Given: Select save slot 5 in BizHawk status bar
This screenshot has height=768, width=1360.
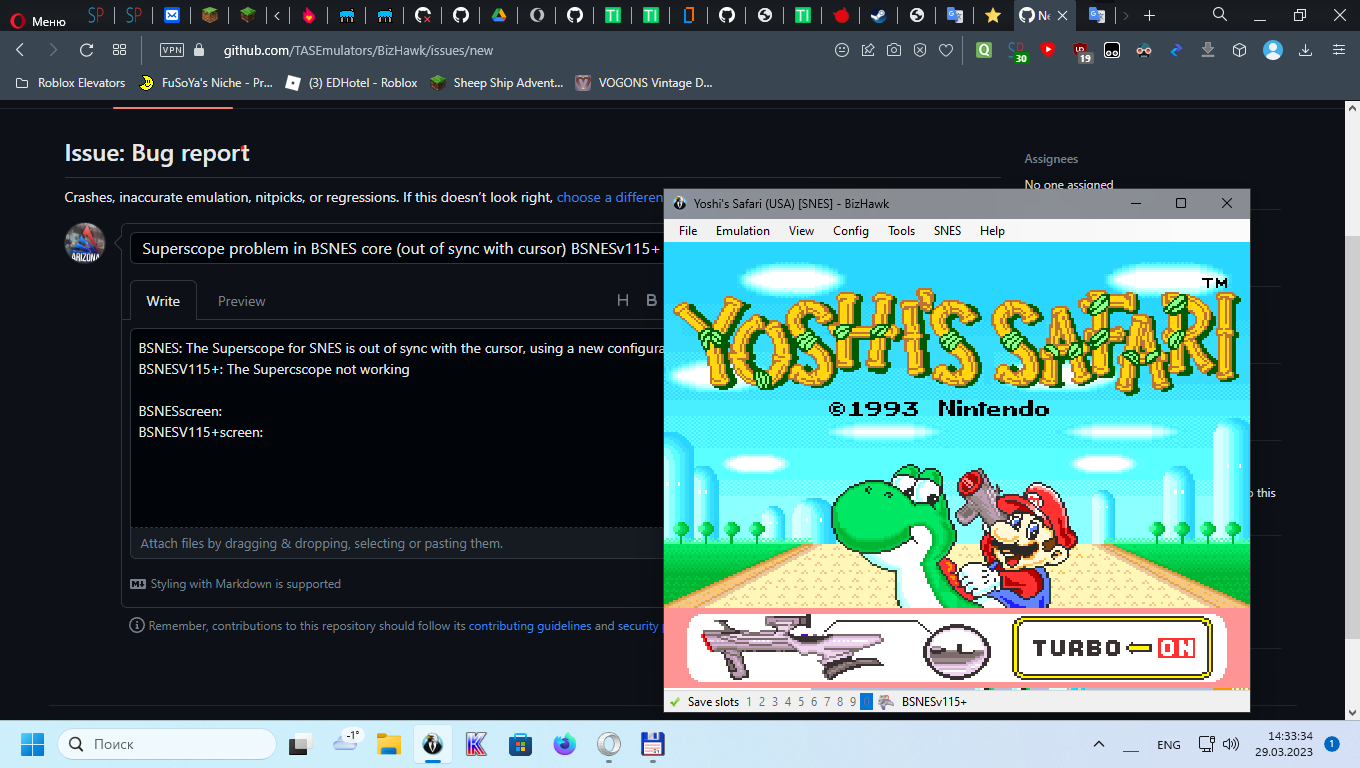Looking at the screenshot, I should [x=800, y=701].
